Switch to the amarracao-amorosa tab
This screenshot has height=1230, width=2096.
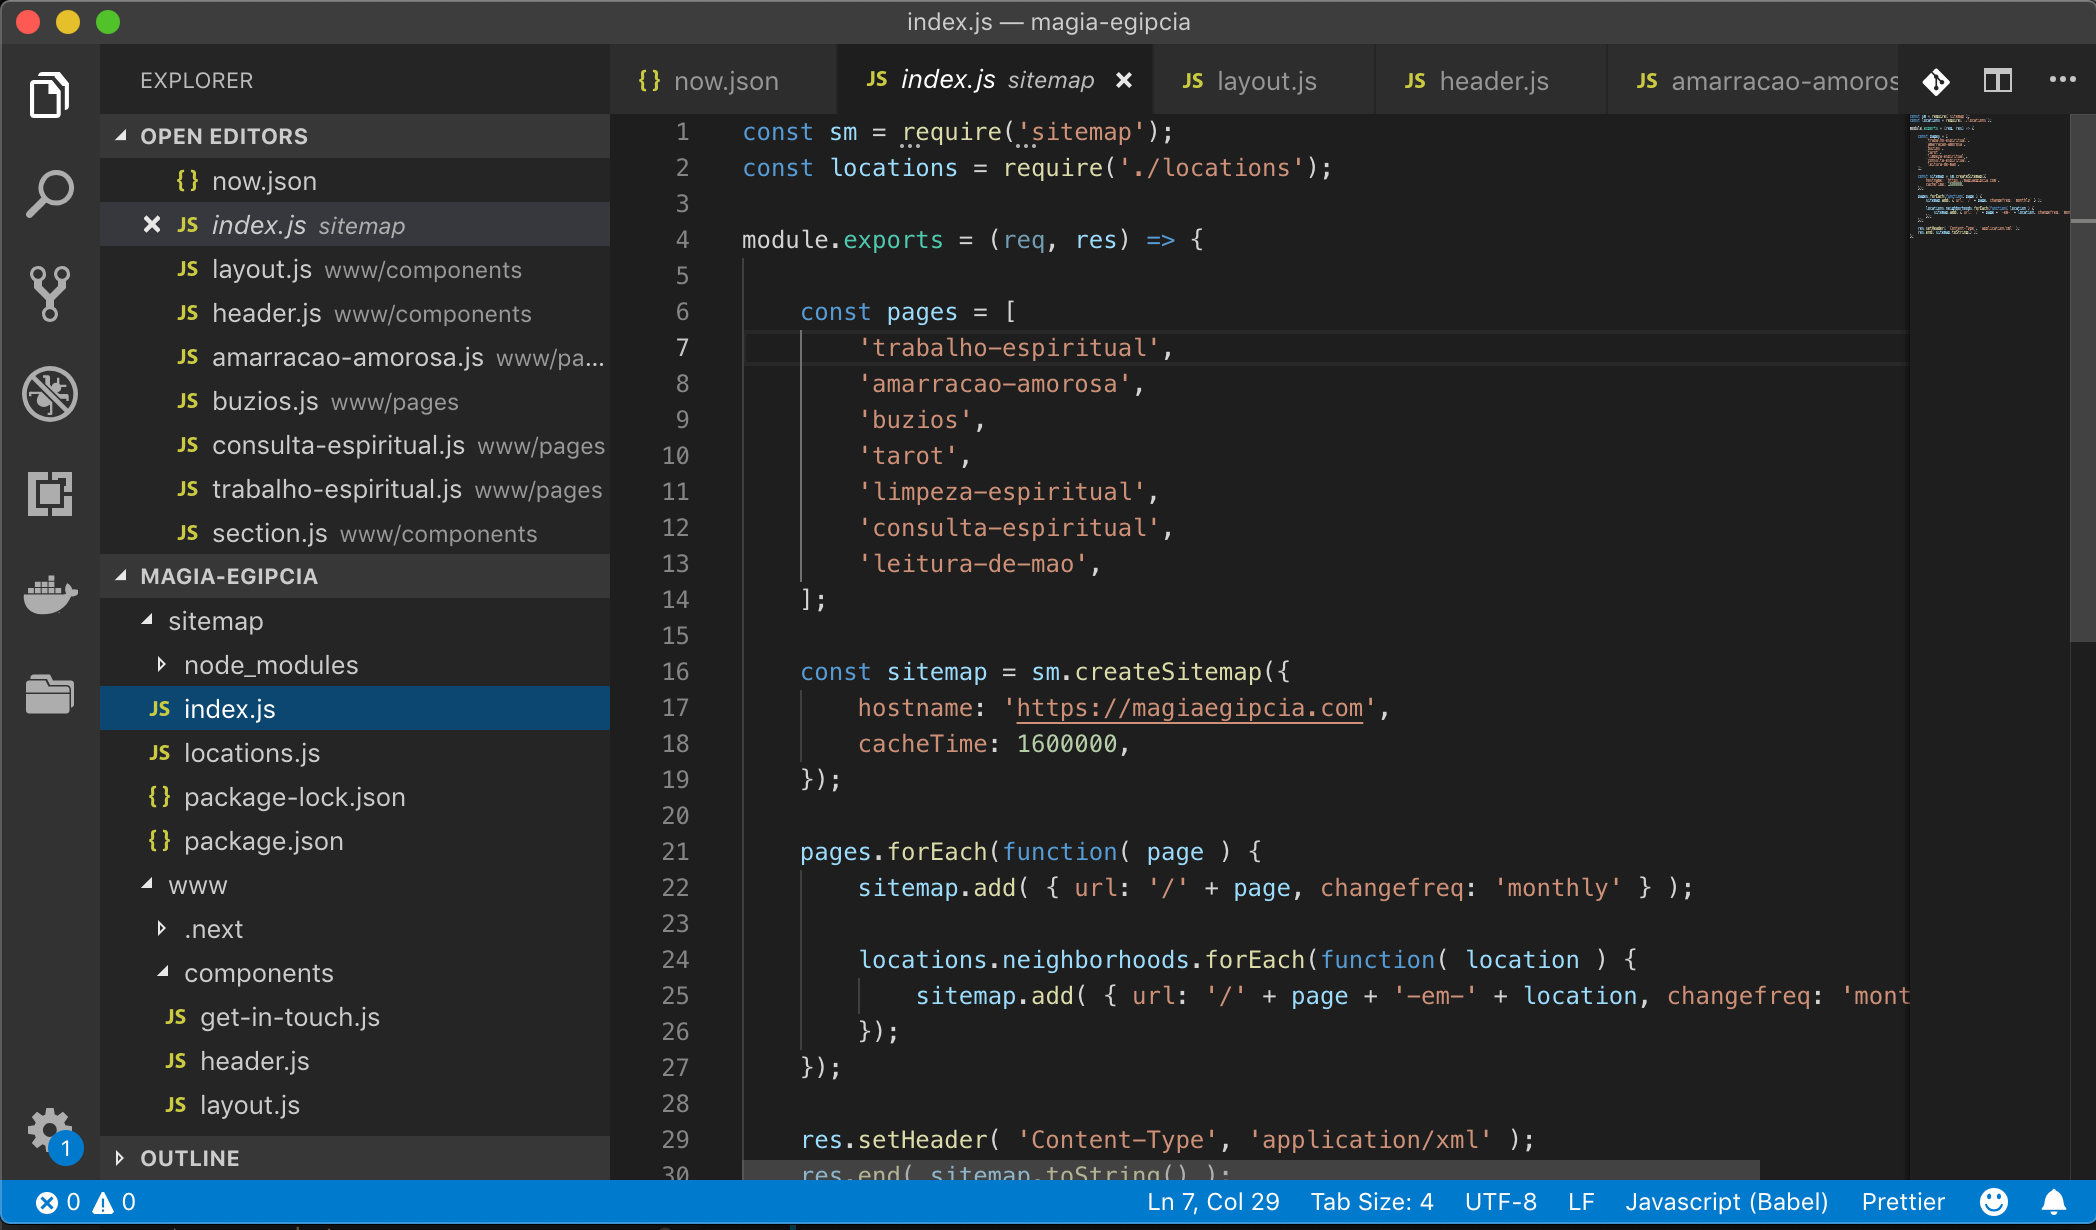1752,80
